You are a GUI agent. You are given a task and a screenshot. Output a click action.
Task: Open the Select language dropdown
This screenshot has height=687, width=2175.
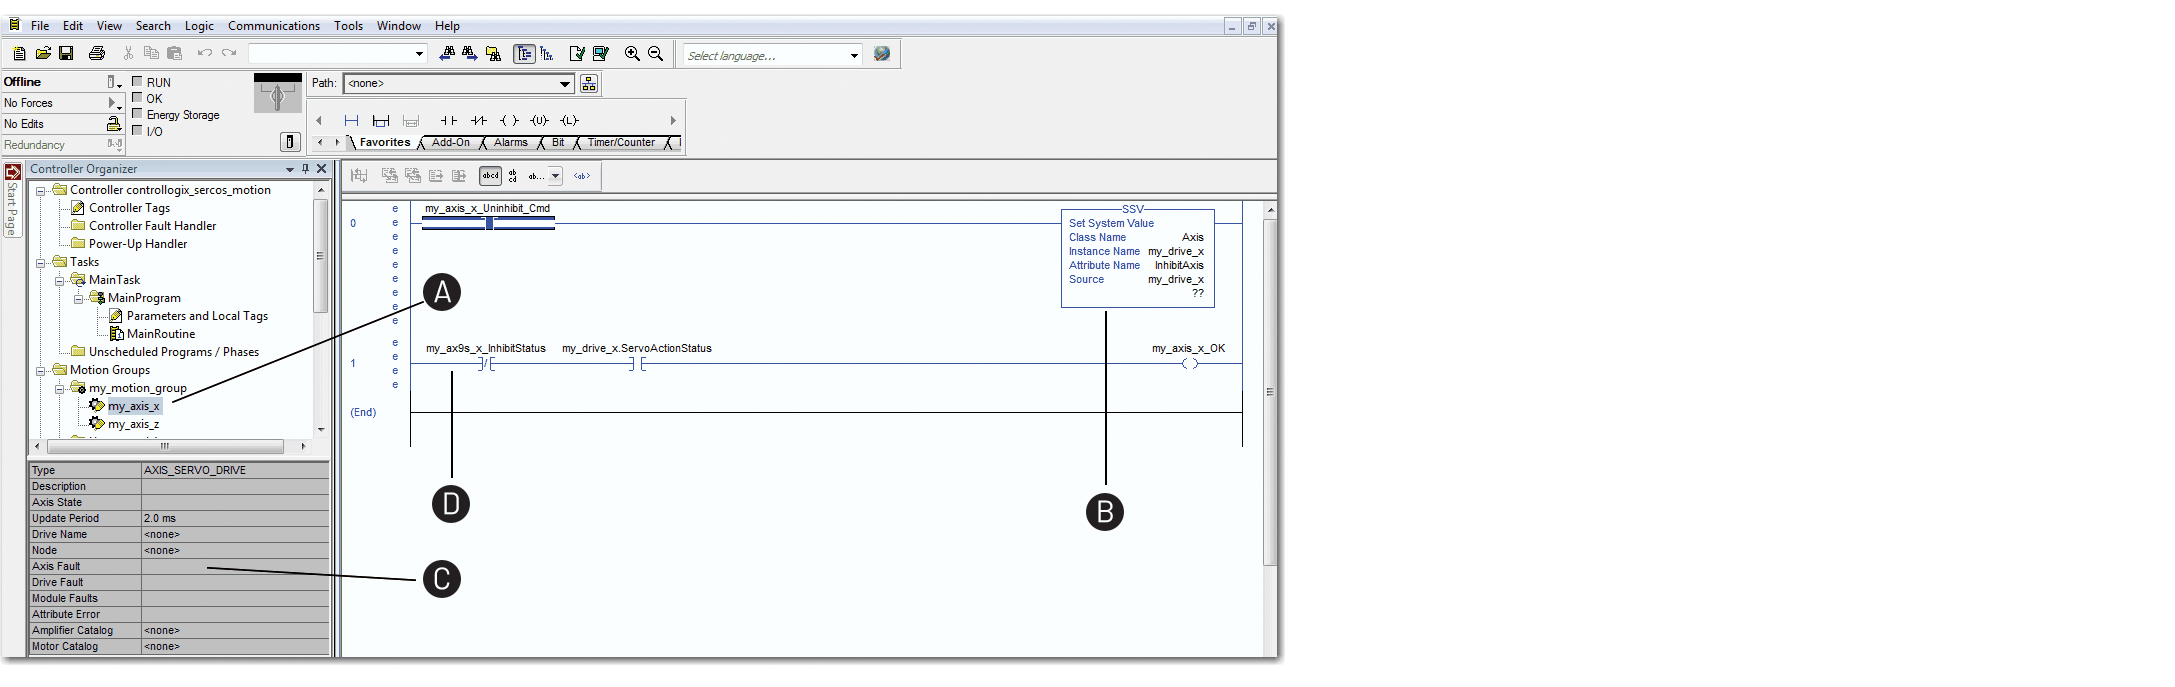pyautogui.click(x=854, y=56)
